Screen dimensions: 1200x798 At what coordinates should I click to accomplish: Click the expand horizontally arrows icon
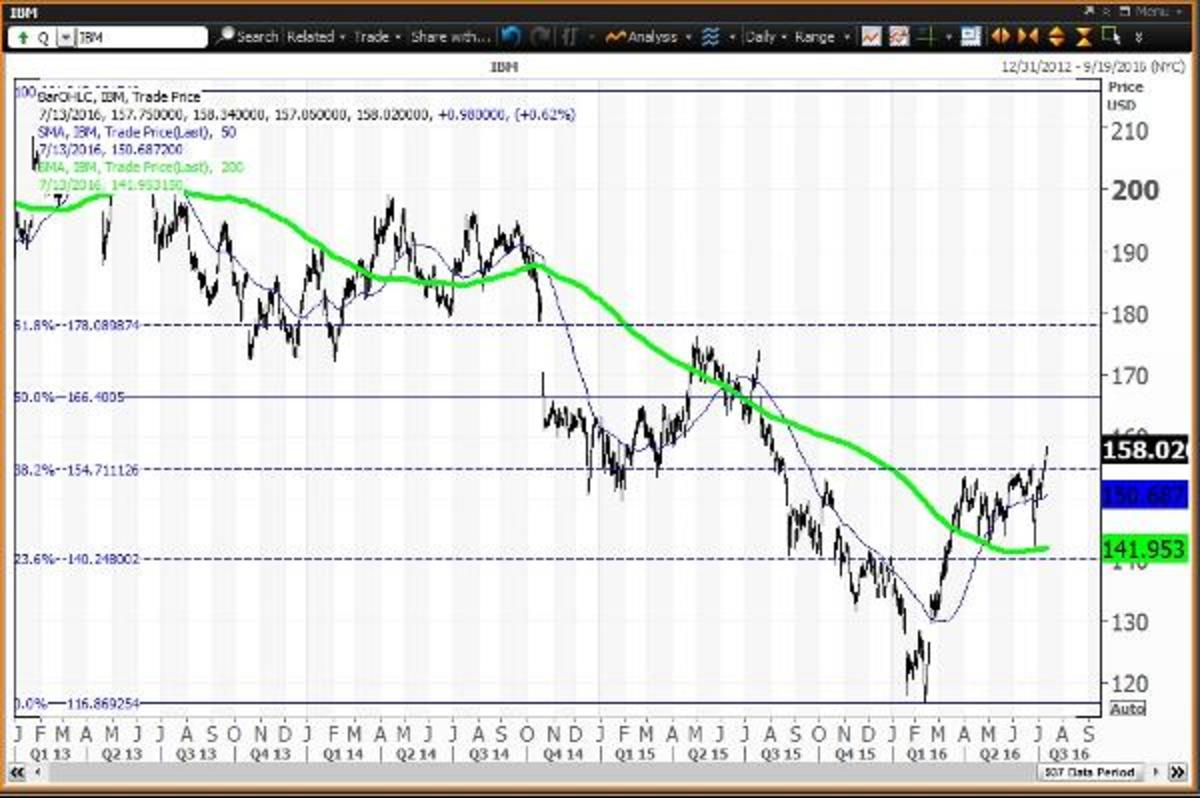pos(999,37)
